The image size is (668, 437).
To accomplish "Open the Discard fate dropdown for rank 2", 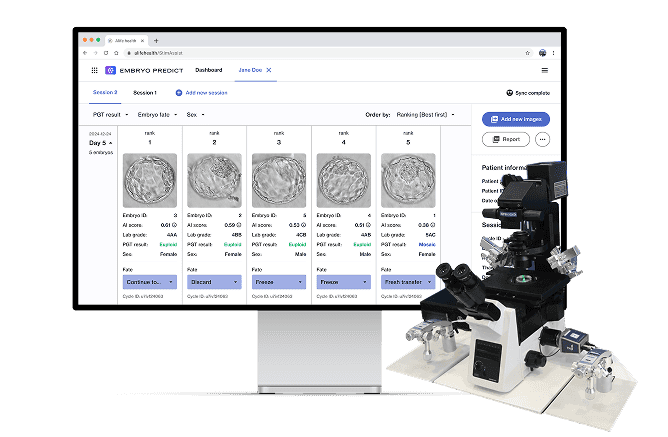I will click(x=214, y=282).
